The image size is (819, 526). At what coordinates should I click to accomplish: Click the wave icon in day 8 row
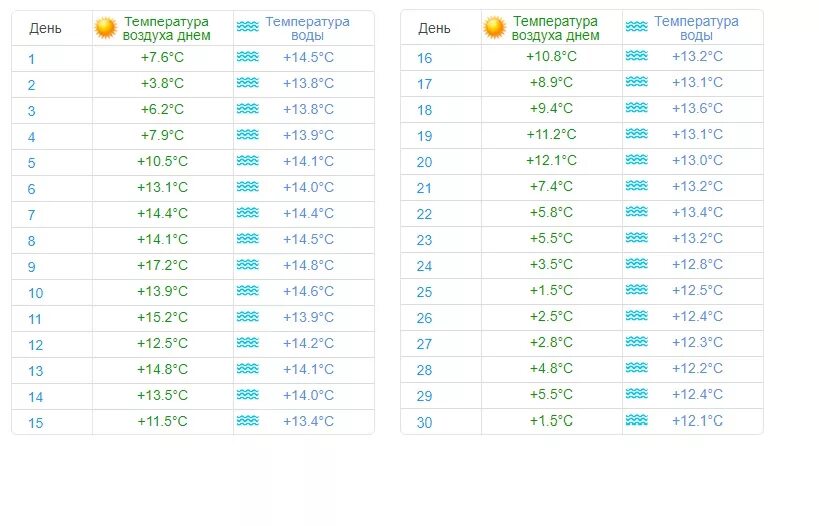click(x=248, y=239)
